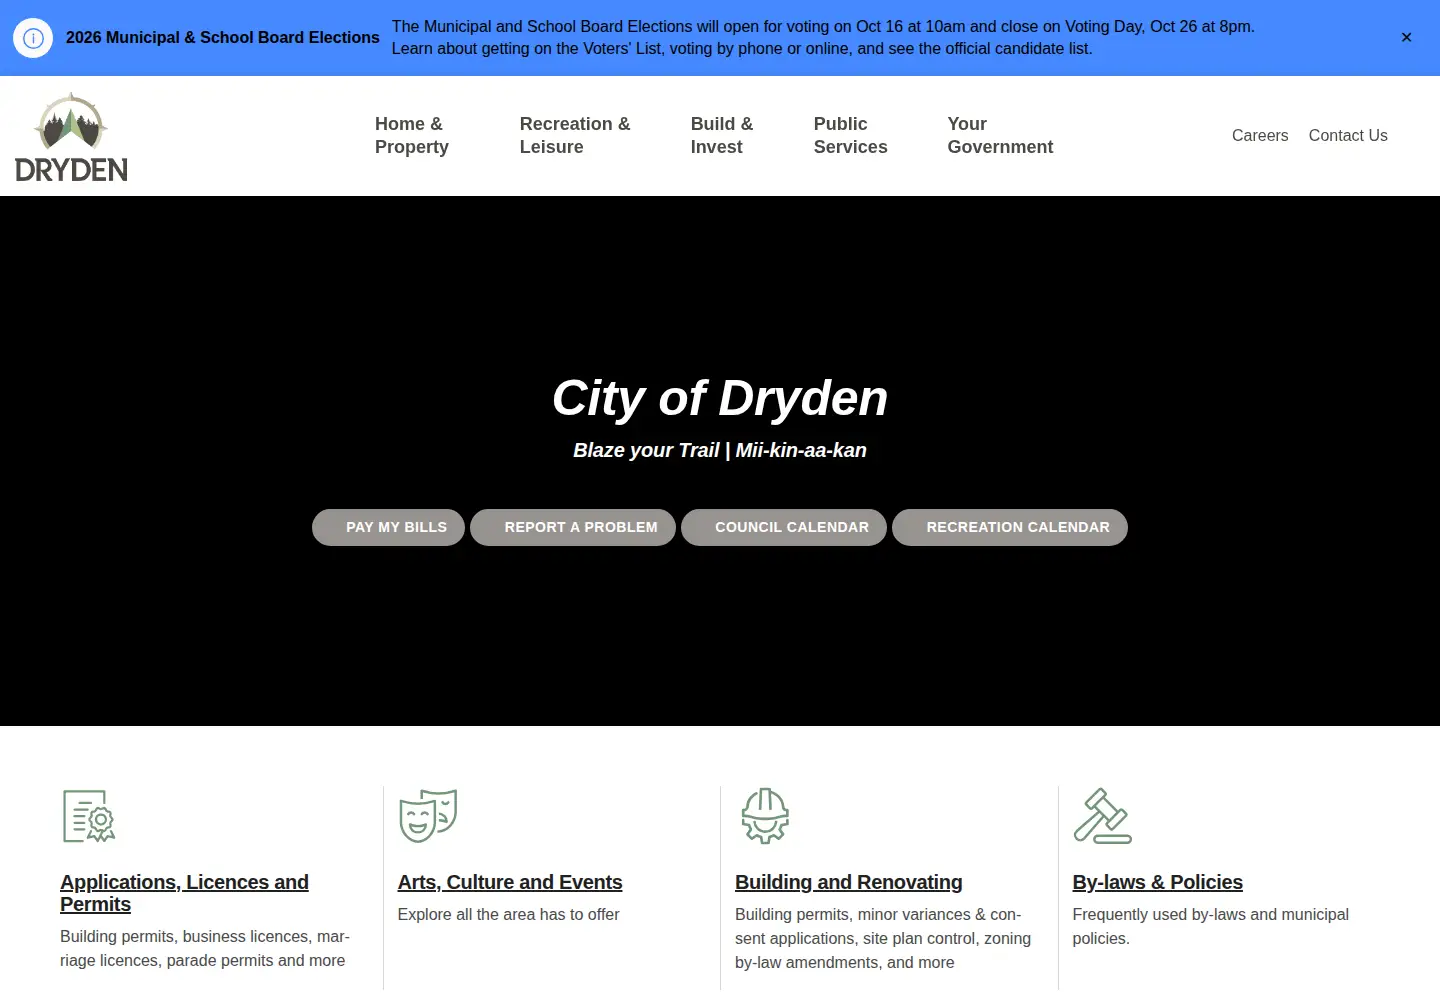Click the 'Building permits, minor variances' description text
The width and height of the screenshot is (1440, 1000).
point(883,938)
